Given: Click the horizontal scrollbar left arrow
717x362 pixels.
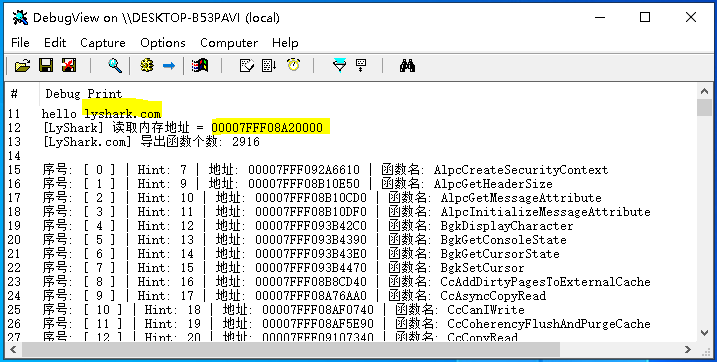Looking at the screenshot, I should pyautogui.click(x=13, y=350).
